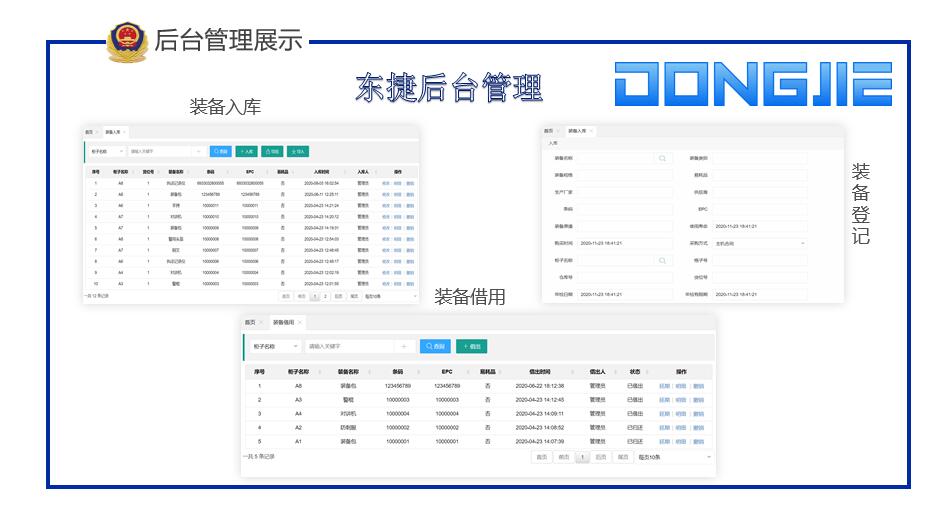Focus keyword input in 装备入库 list panel
The image size is (943, 530).
pos(159,152)
